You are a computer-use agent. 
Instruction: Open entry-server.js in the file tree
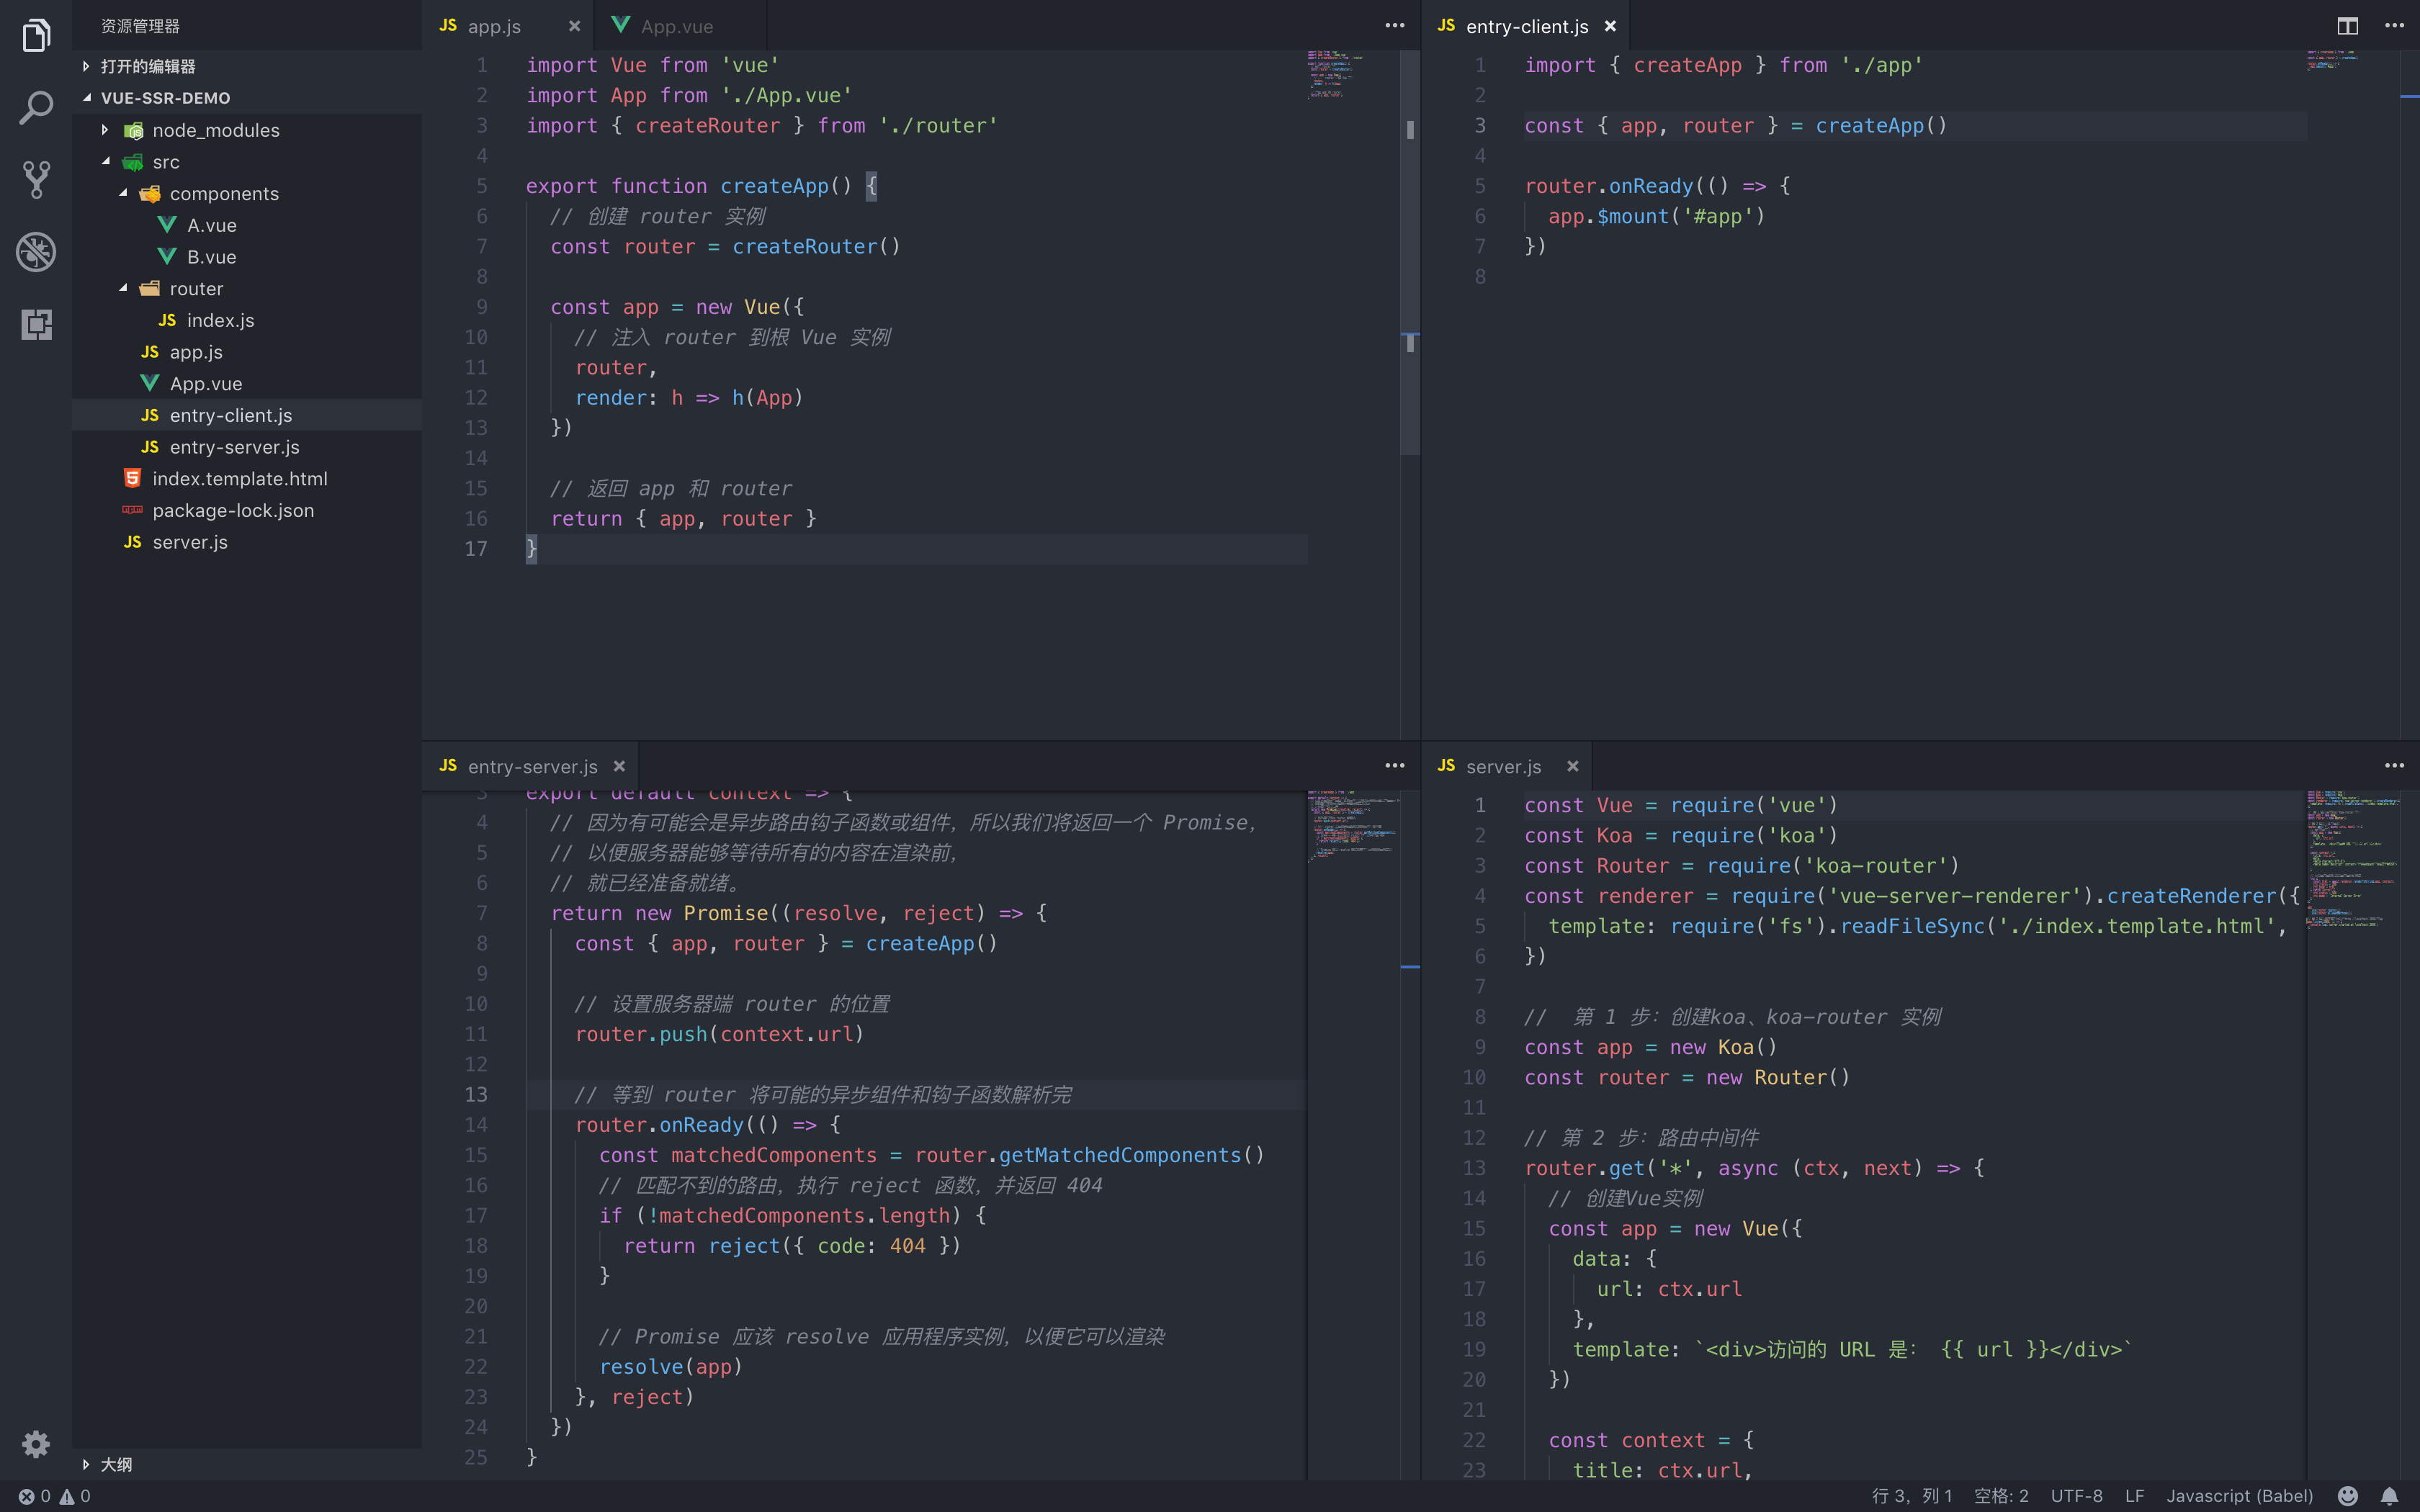click(x=234, y=447)
